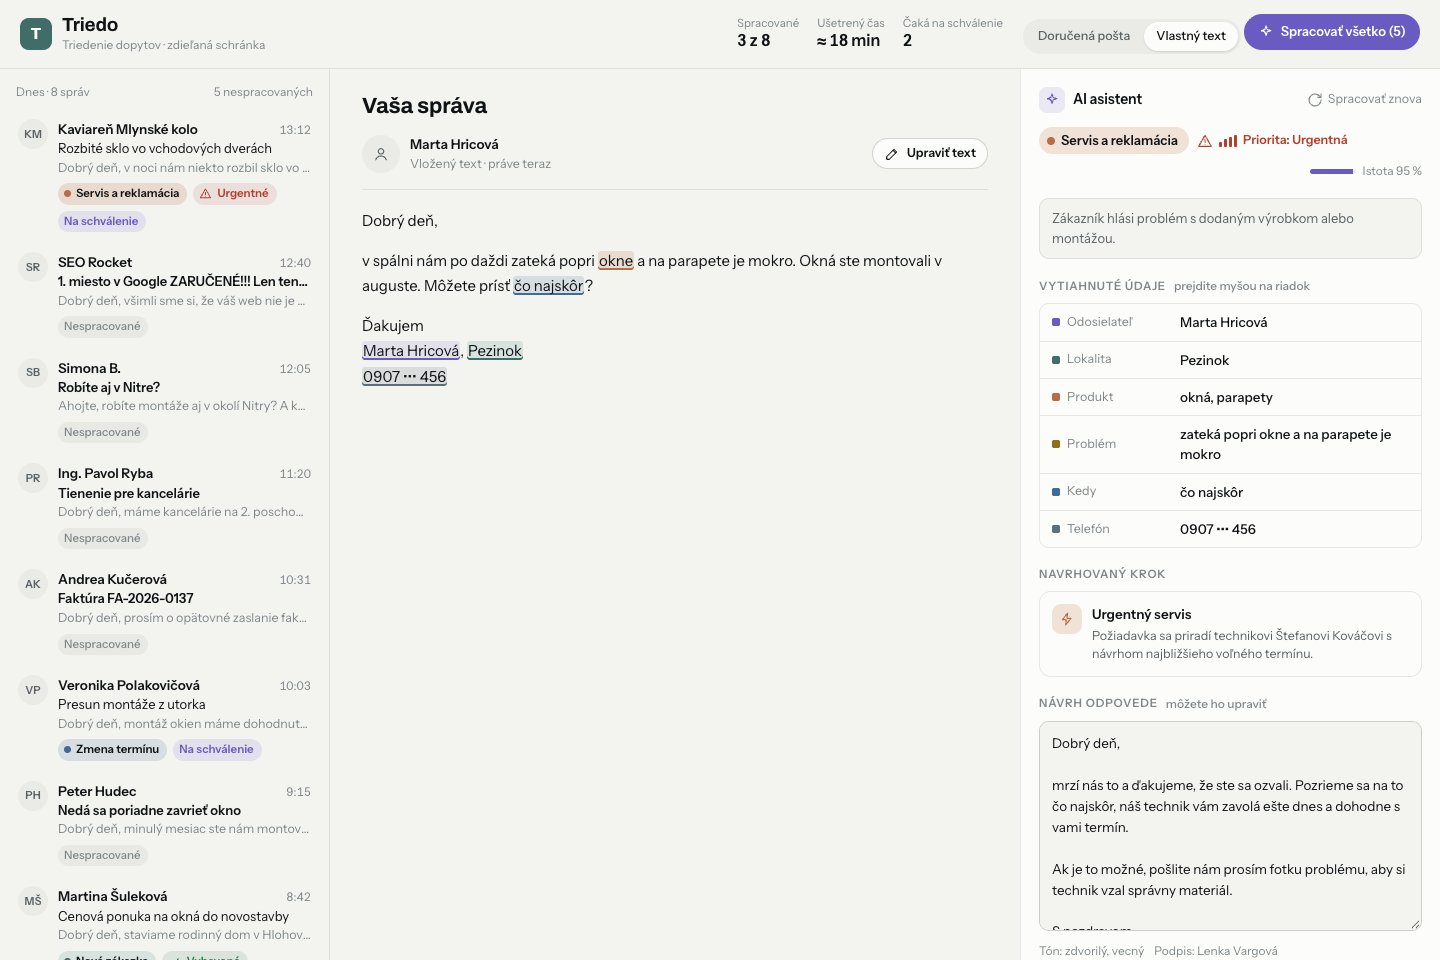Click the Servis a reklamácia category pill in assistant panel
Image resolution: width=1440 pixels, height=960 pixels.
[1114, 141]
